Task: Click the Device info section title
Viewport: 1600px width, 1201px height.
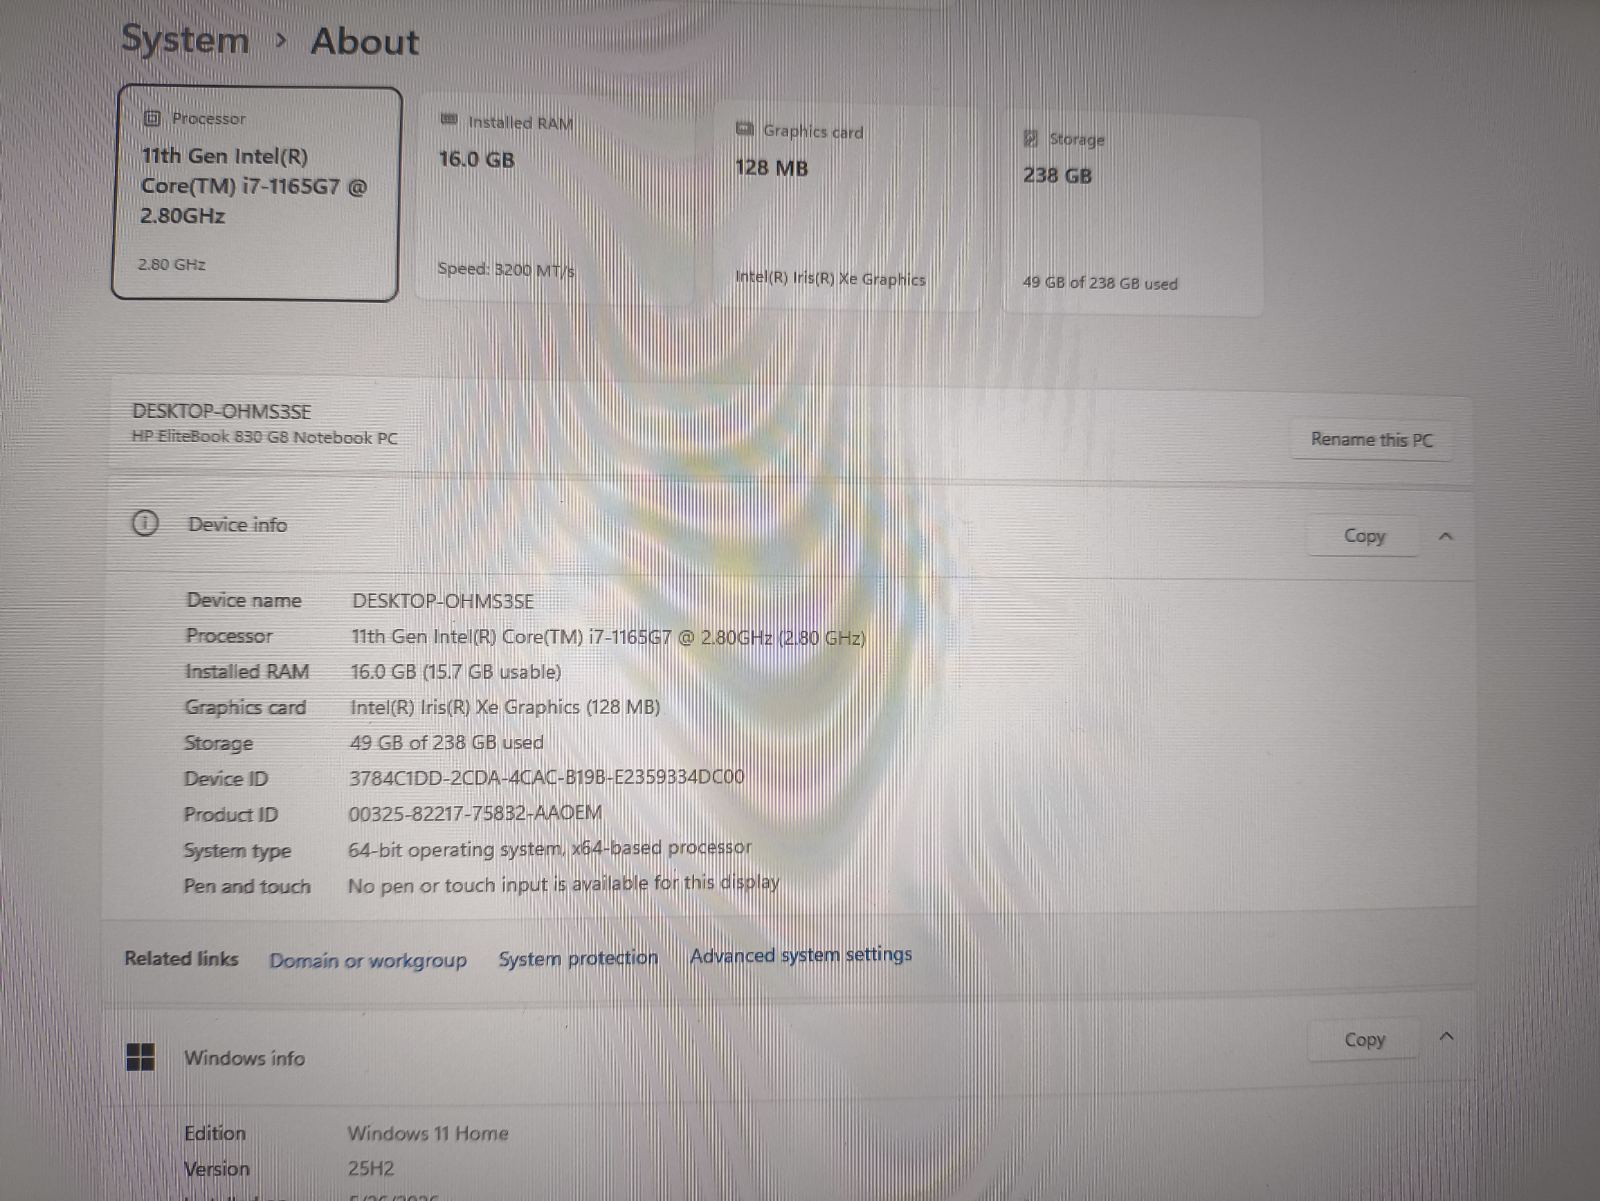Action: point(237,524)
